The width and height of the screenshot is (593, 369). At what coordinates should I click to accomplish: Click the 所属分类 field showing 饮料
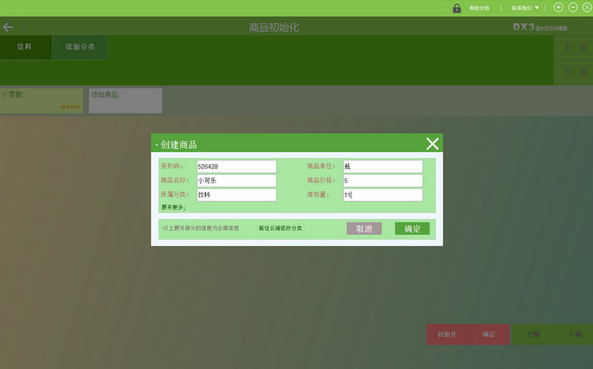point(236,195)
